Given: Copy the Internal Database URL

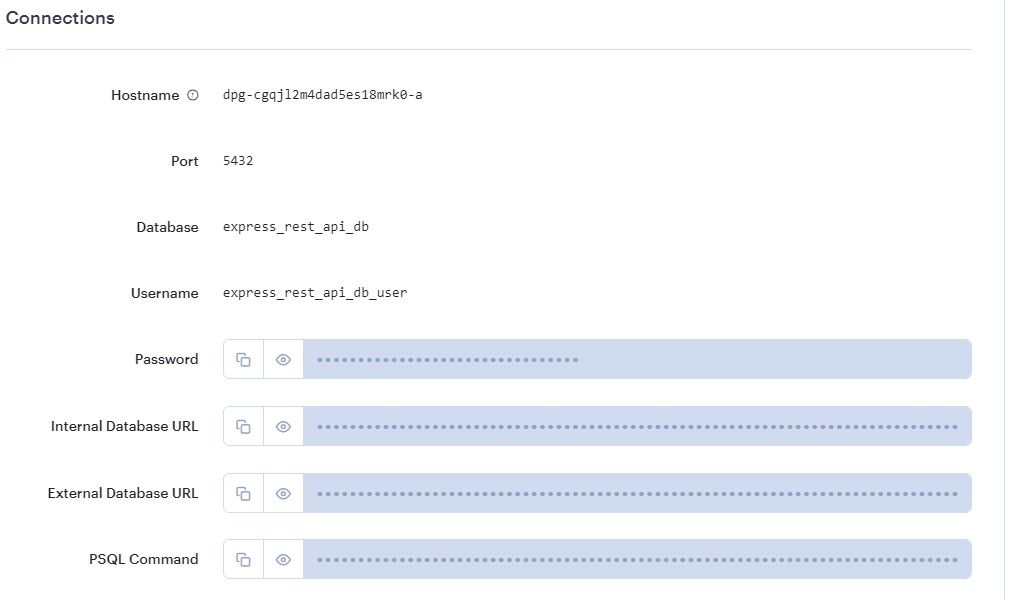Looking at the screenshot, I should pos(242,425).
